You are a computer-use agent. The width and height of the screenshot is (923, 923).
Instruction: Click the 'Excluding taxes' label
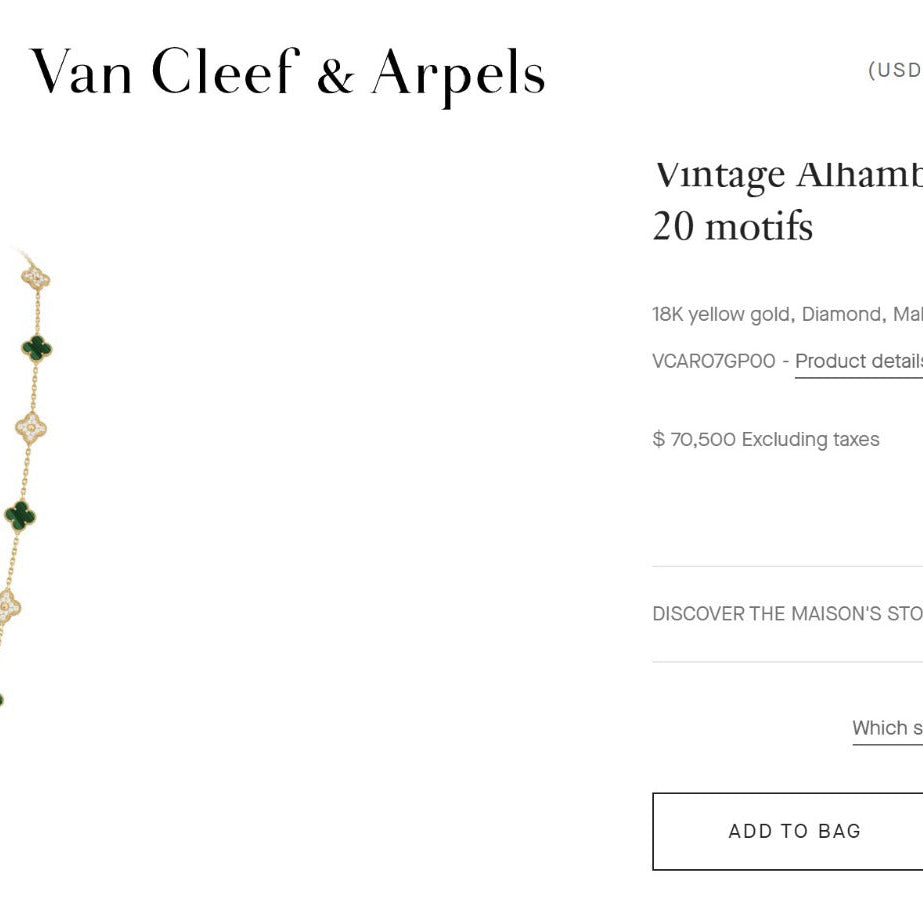coord(811,439)
